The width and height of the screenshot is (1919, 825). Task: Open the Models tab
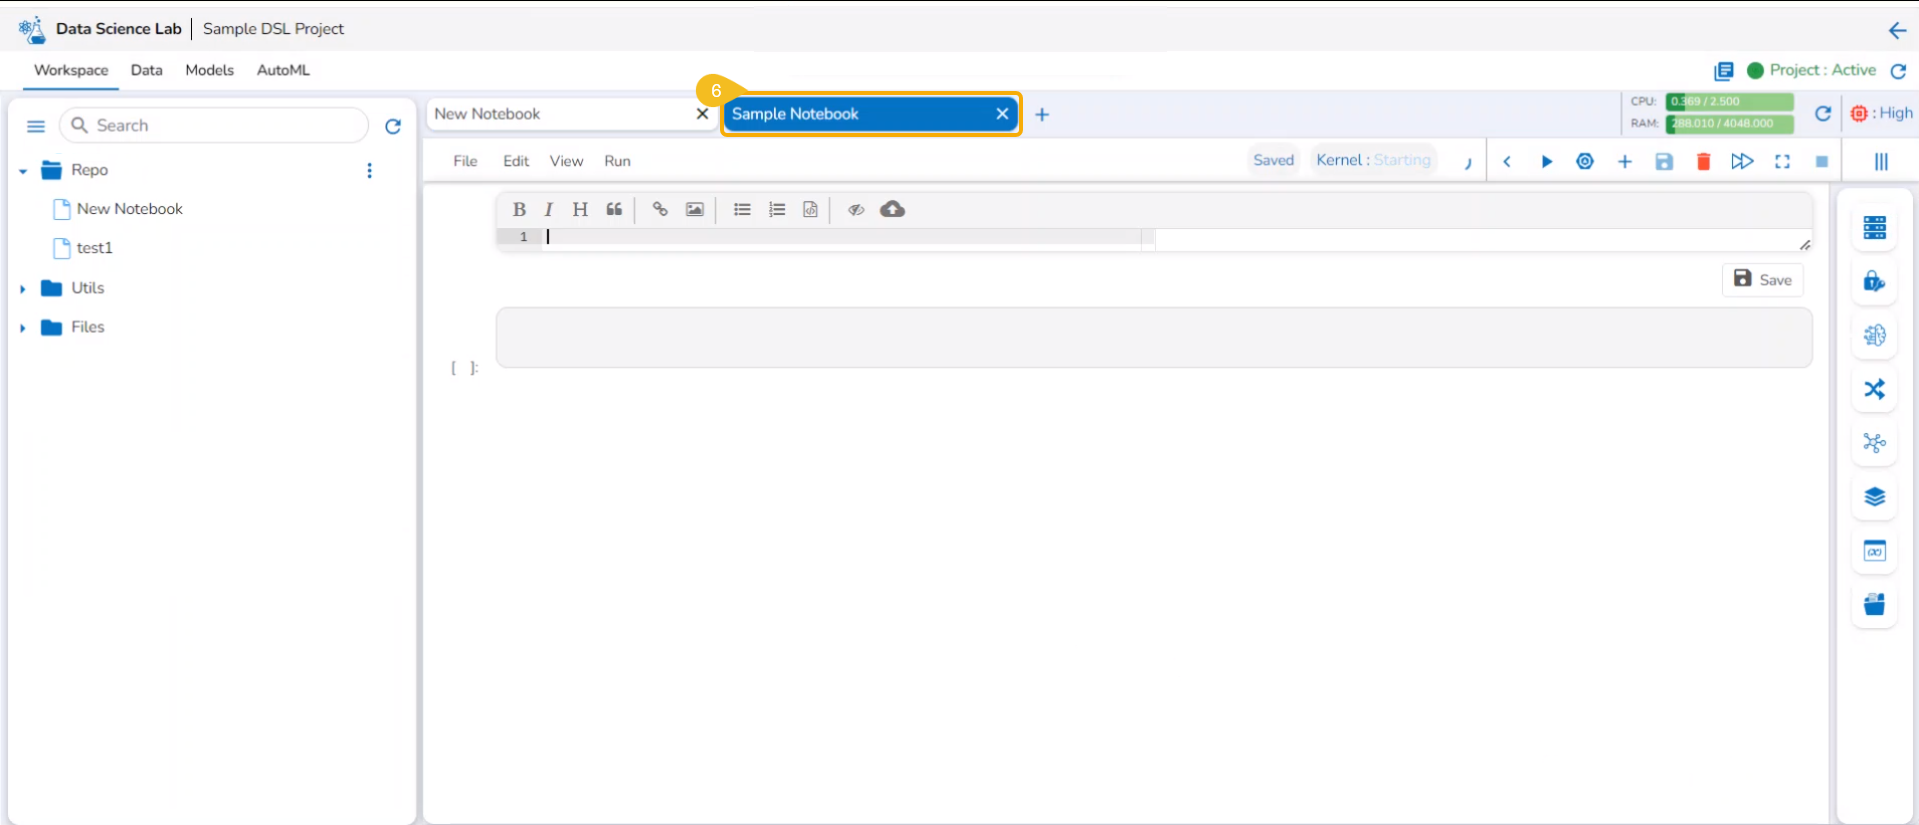pyautogui.click(x=209, y=70)
